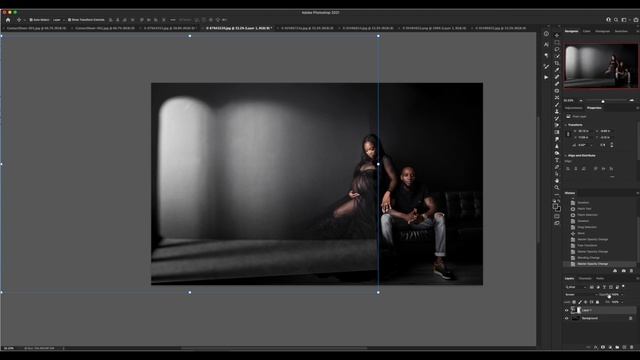
Task: Create a new group in Layers panel
Action: click(x=617, y=347)
